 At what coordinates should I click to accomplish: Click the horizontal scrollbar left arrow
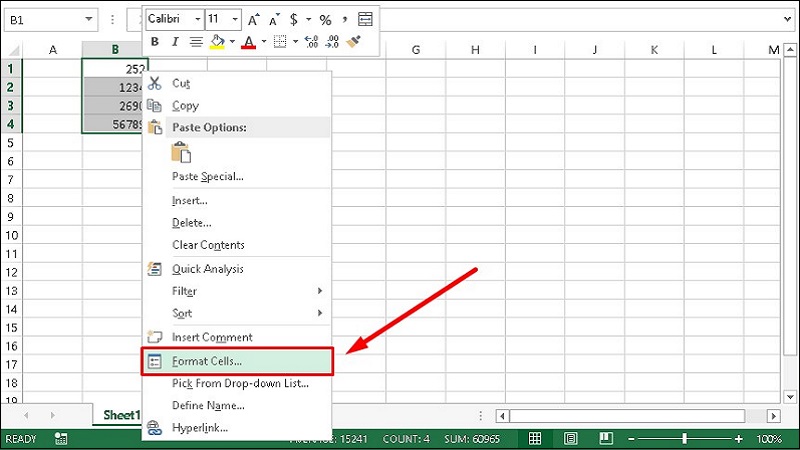tap(503, 416)
